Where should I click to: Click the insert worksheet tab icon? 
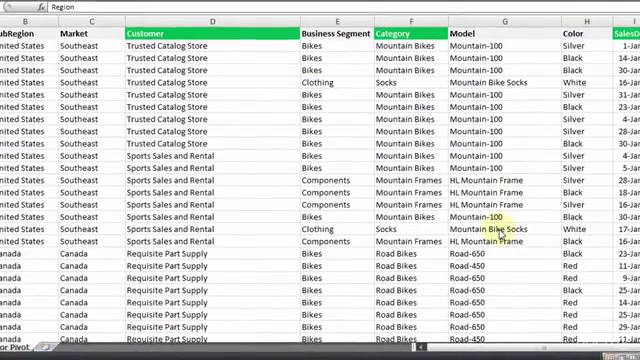click(x=44, y=347)
